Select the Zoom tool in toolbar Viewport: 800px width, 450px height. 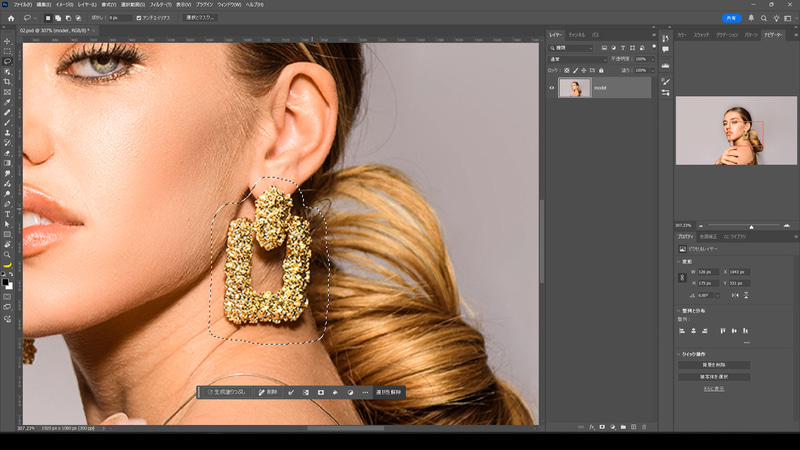click(x=7, y=255)
